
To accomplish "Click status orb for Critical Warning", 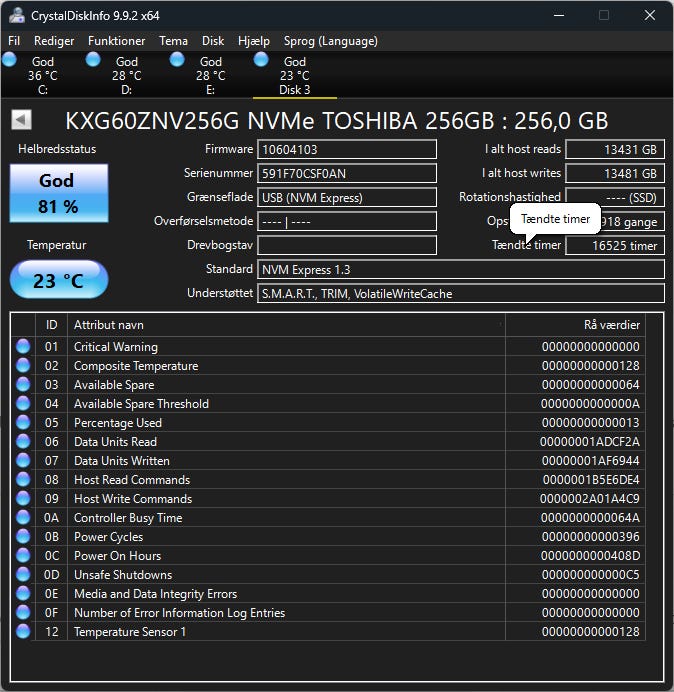I will [x=23, y=346].
